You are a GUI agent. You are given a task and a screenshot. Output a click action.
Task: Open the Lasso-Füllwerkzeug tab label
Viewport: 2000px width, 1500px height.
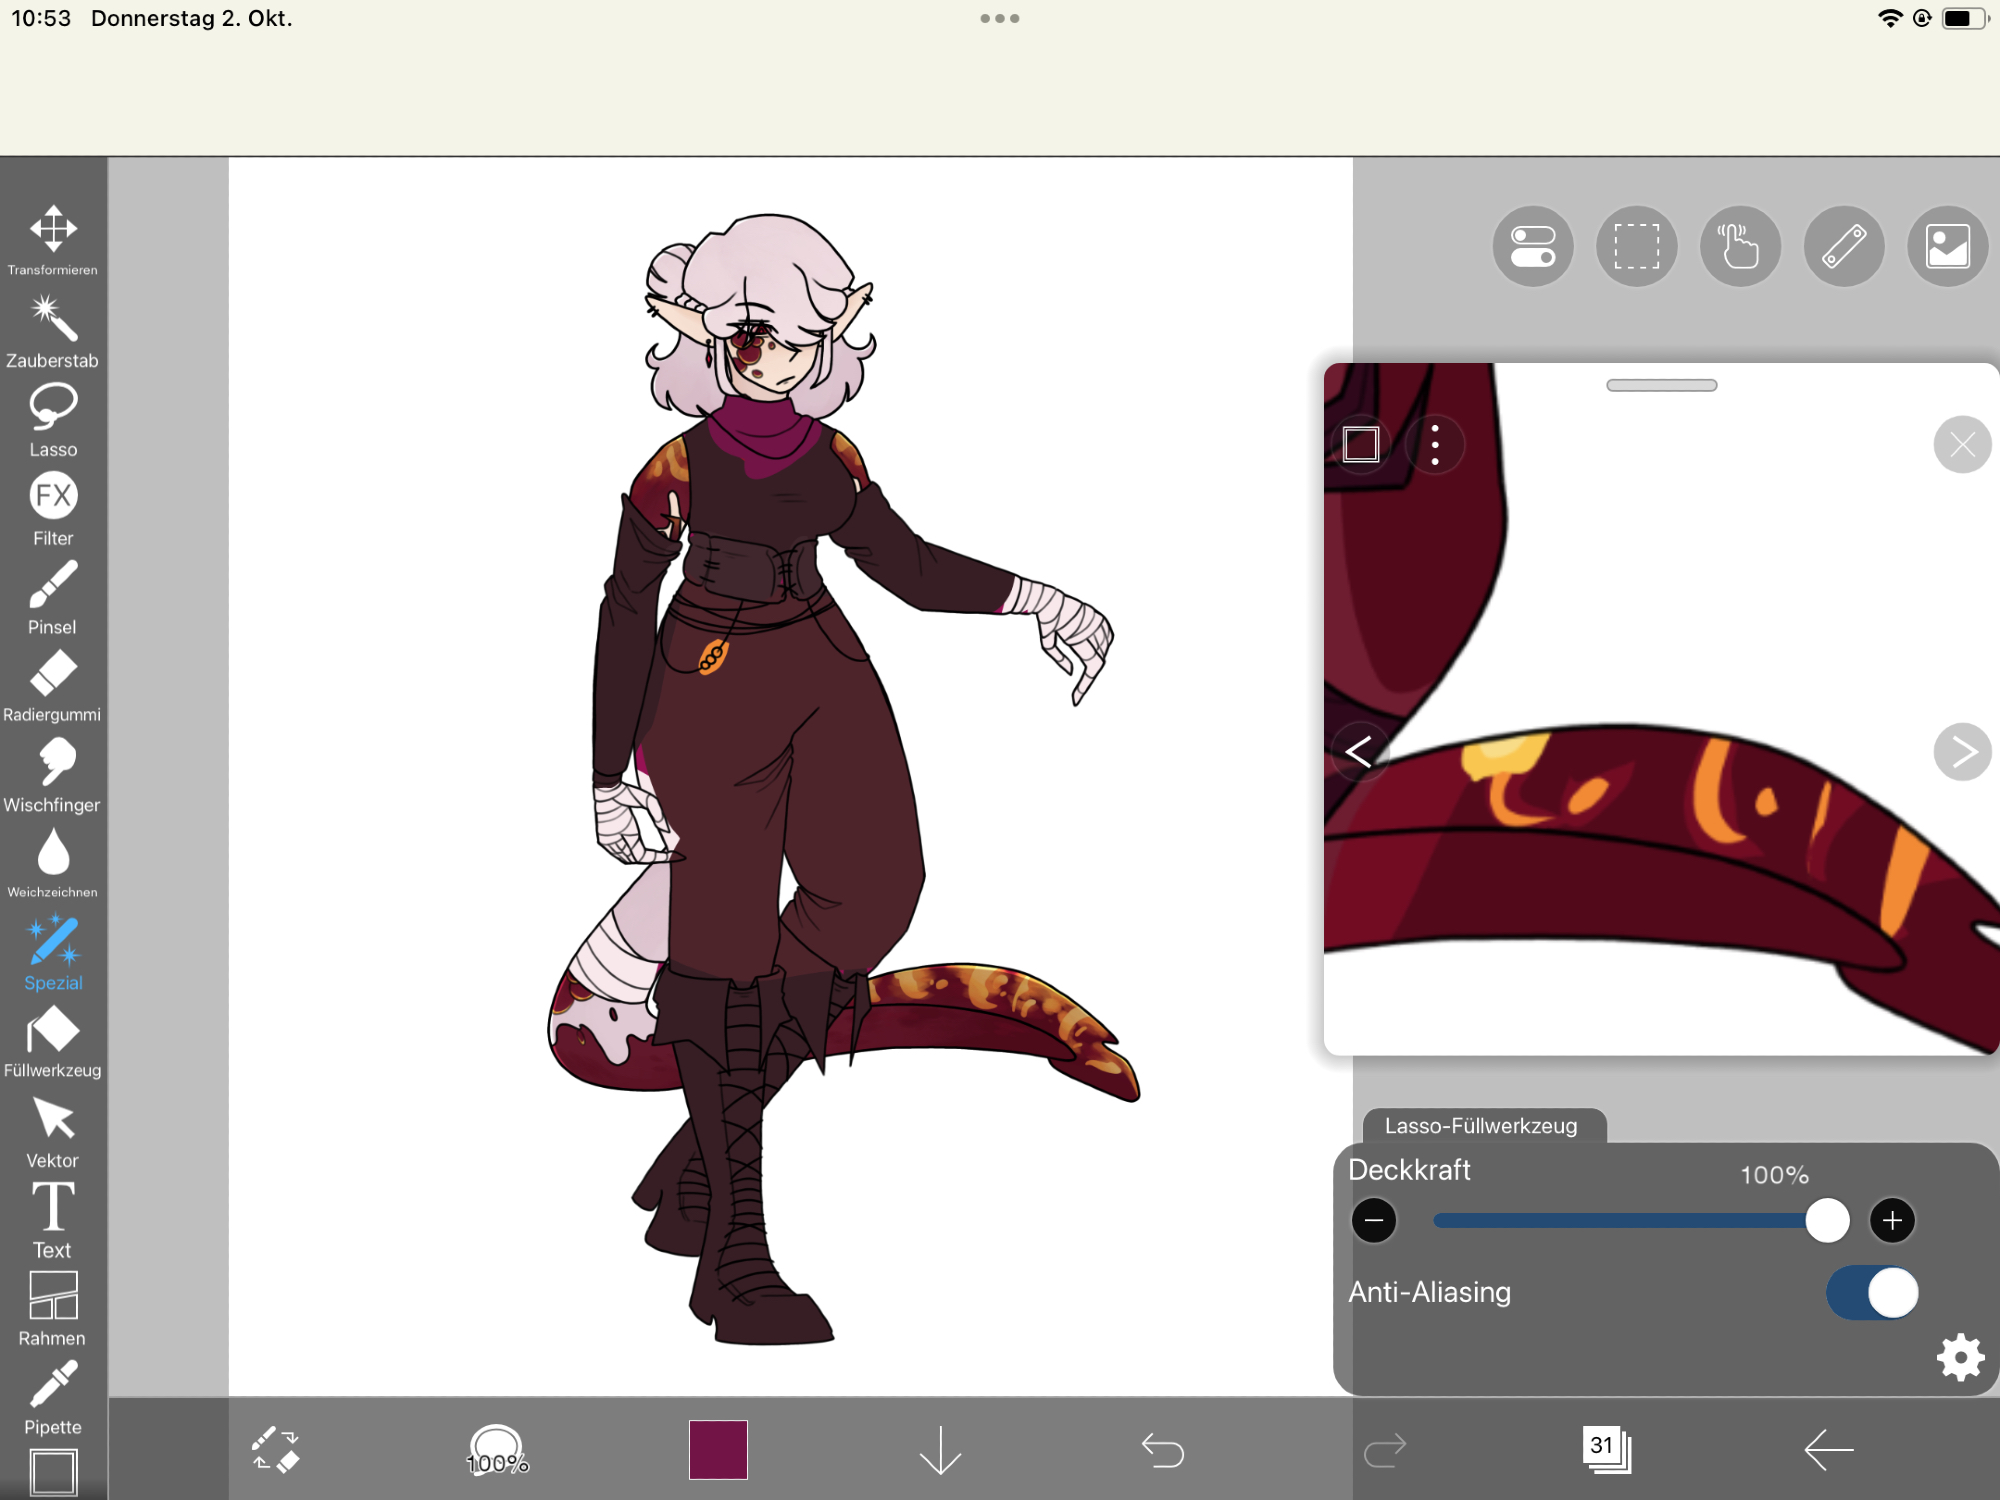tap(1481, 1126)
